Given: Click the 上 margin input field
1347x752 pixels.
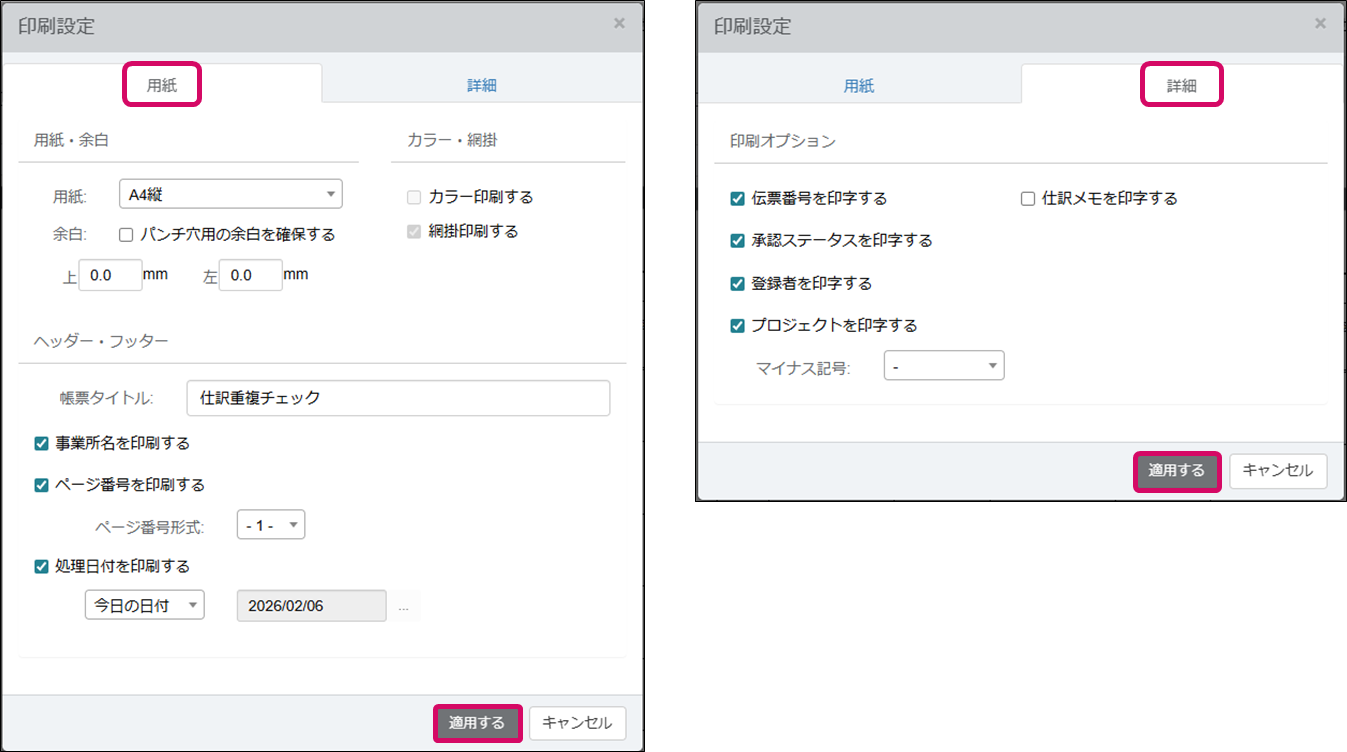Looking at the screenshot, I should click(x=110, y=276).
